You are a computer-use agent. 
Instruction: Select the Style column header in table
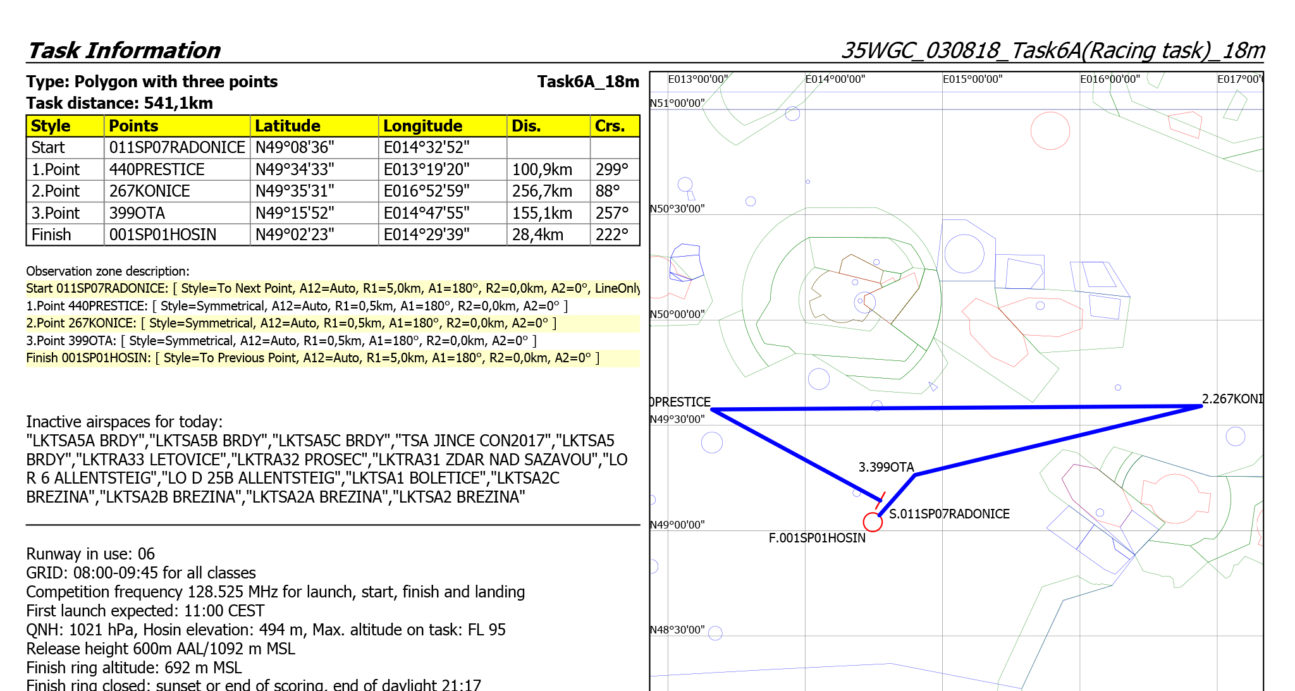(51, 126)
